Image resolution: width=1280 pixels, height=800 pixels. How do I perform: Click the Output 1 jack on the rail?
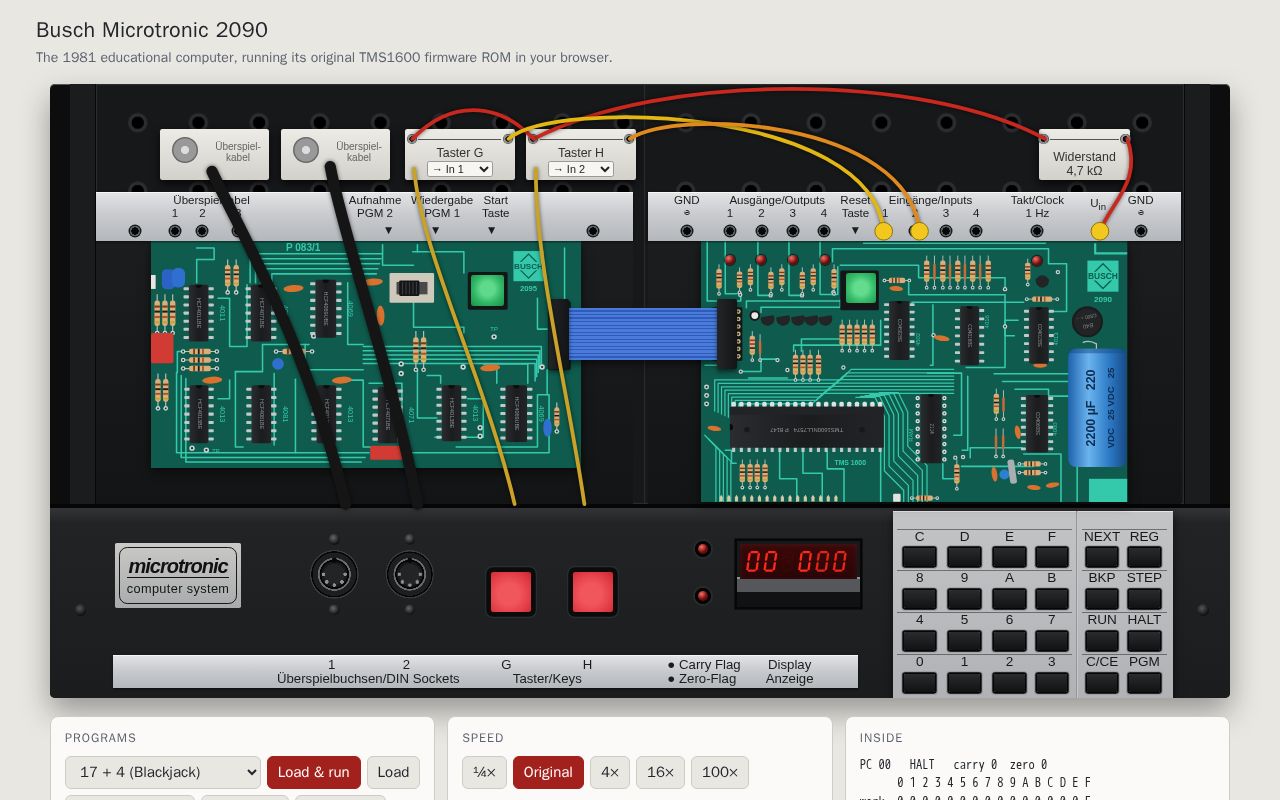730,231
